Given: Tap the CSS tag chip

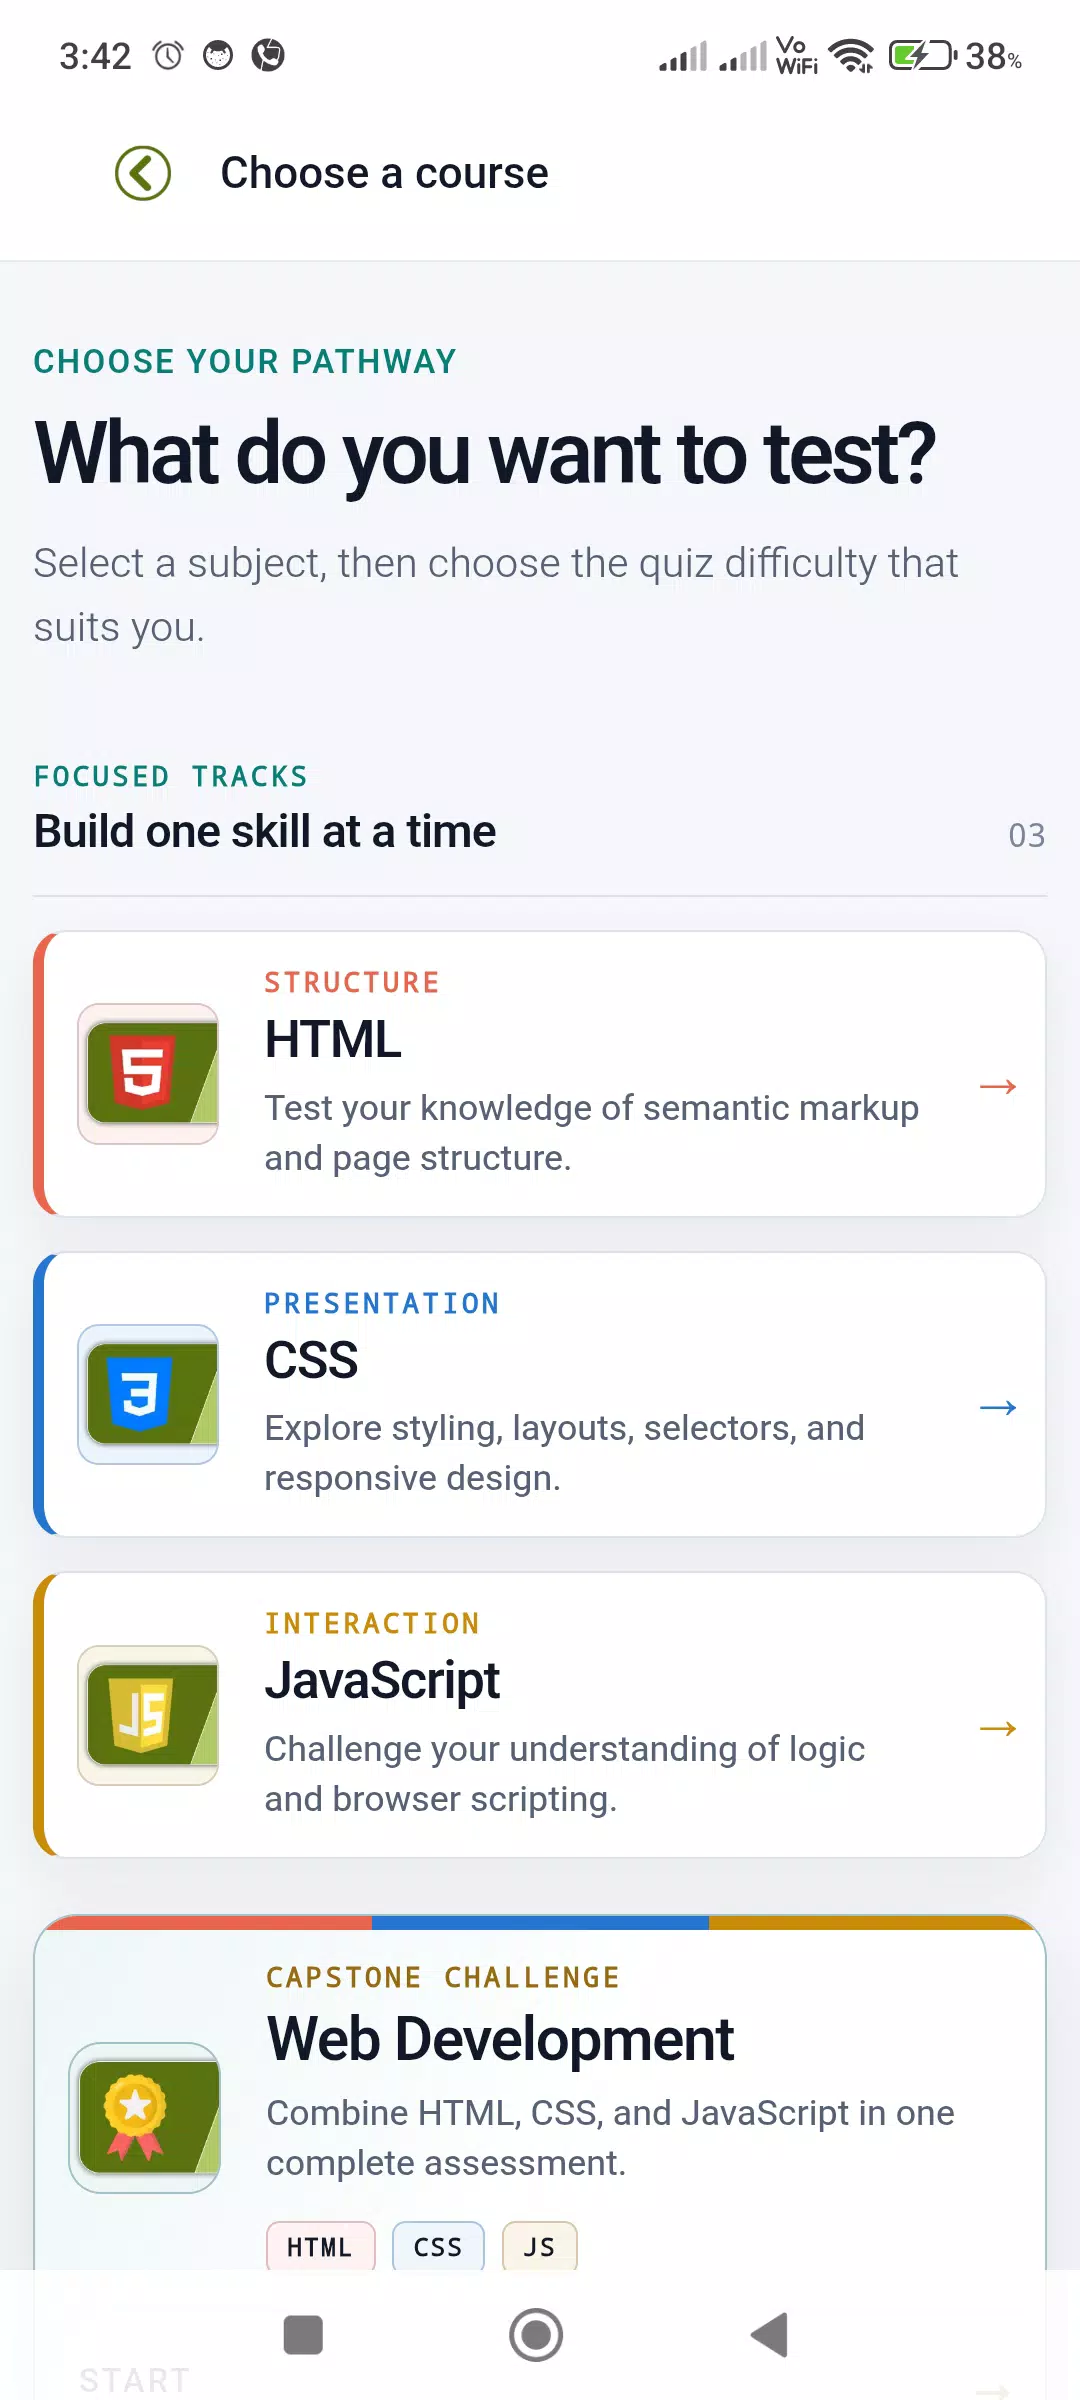Looking at the screenshot, I should click(x=438, y=2247).
